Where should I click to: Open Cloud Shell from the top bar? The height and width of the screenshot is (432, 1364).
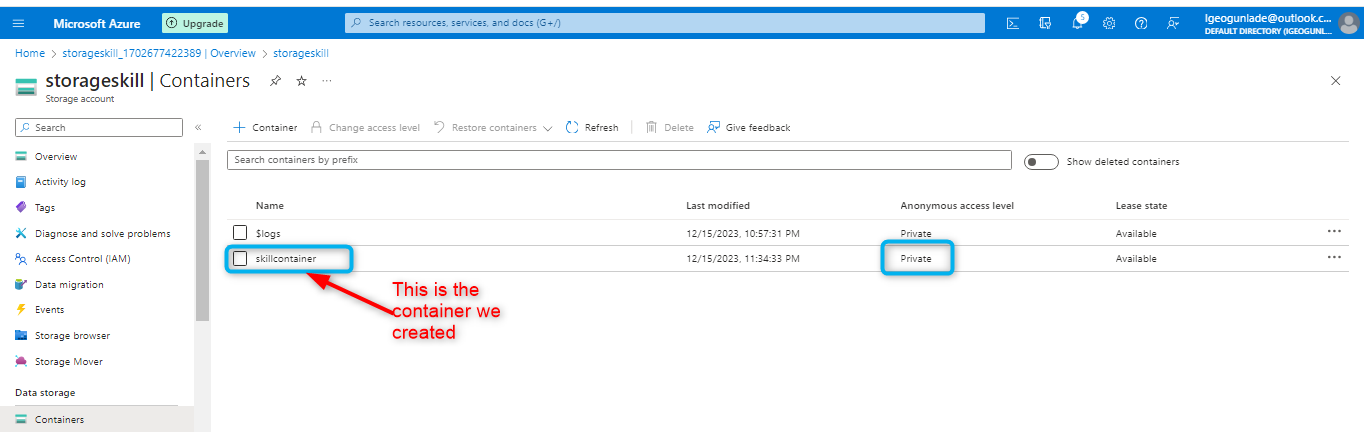pyautogui.click(x=1013, y=23)
